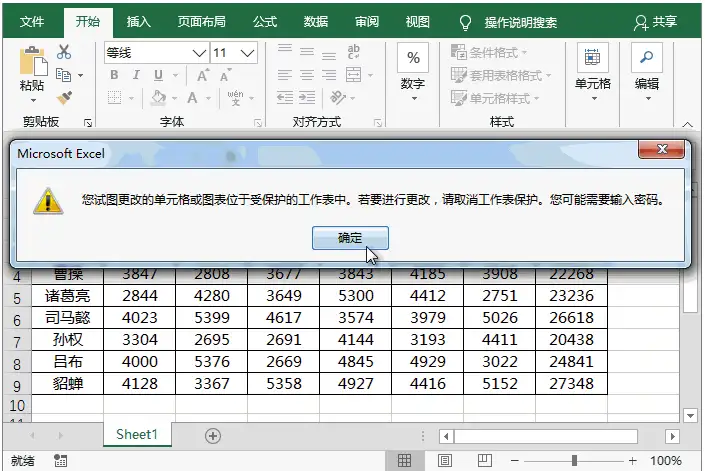
Task: Open the 视图 ribbon tab
Action: click(x=417, y=22)
